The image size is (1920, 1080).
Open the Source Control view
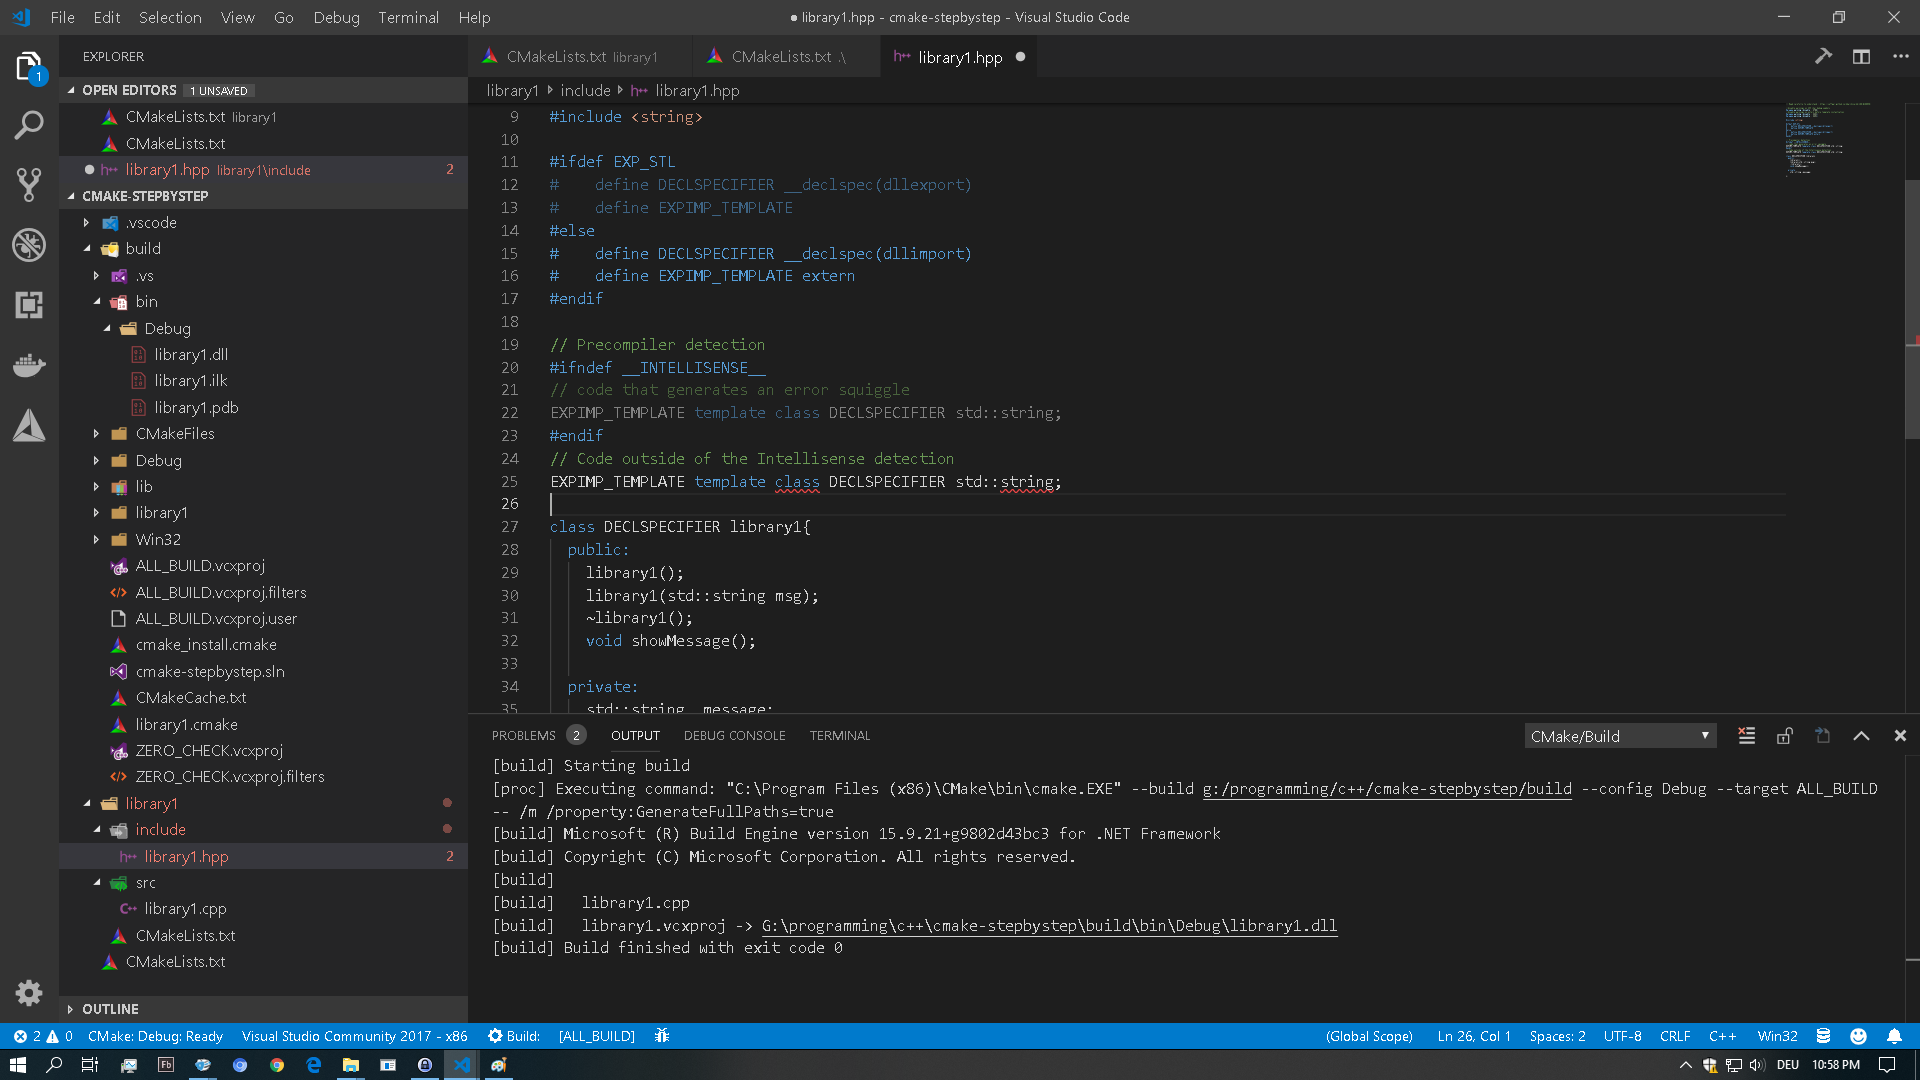pos(29,185)
